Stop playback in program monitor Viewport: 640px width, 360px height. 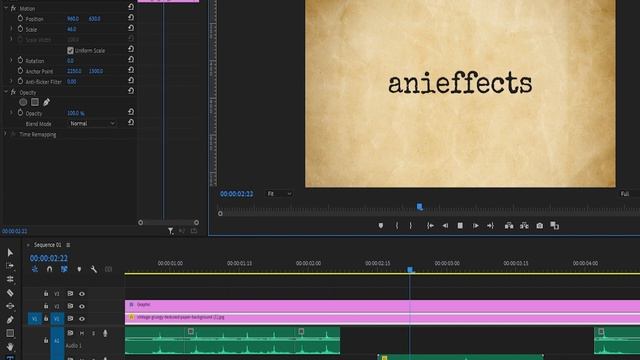click(460, 225)
